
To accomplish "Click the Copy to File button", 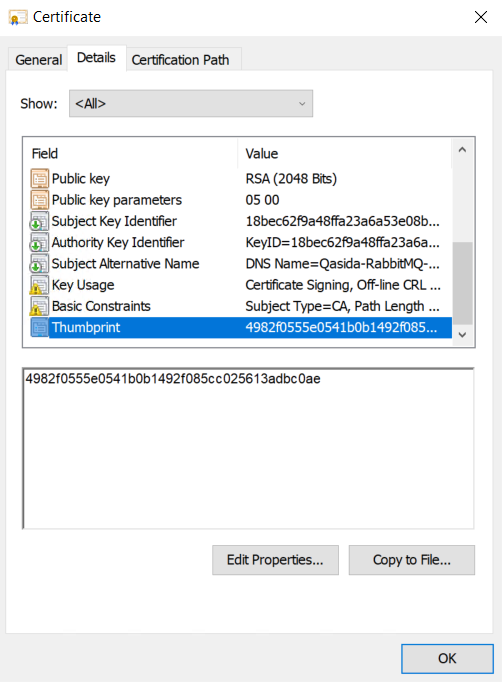I will pyautogui.click(x=412, y=560).
